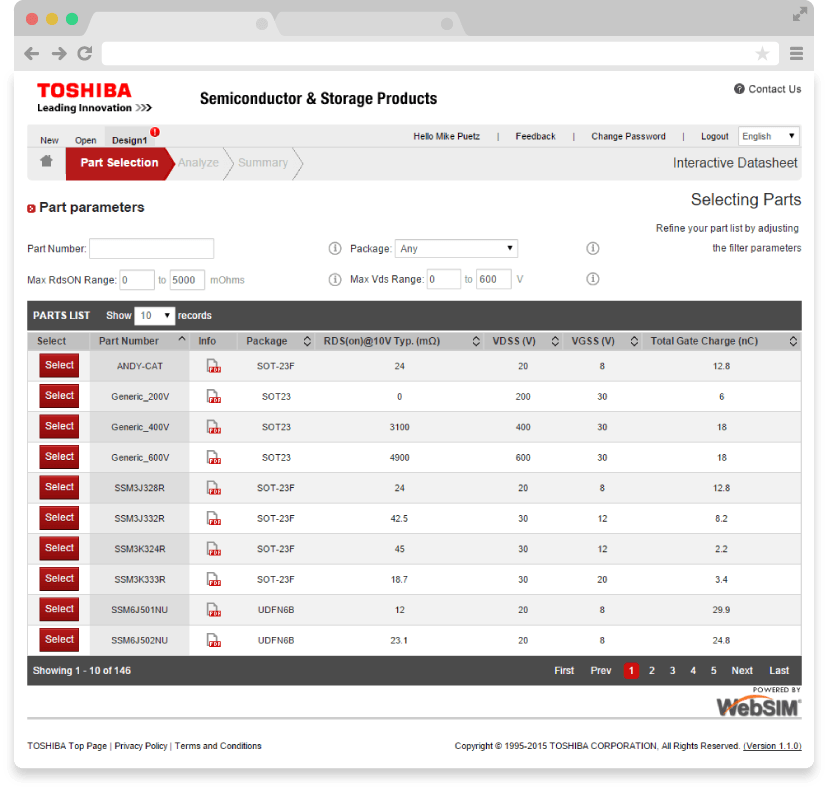Reload the page in browser
The width and height of the screenshot is (827, 792).
point(85,53)
